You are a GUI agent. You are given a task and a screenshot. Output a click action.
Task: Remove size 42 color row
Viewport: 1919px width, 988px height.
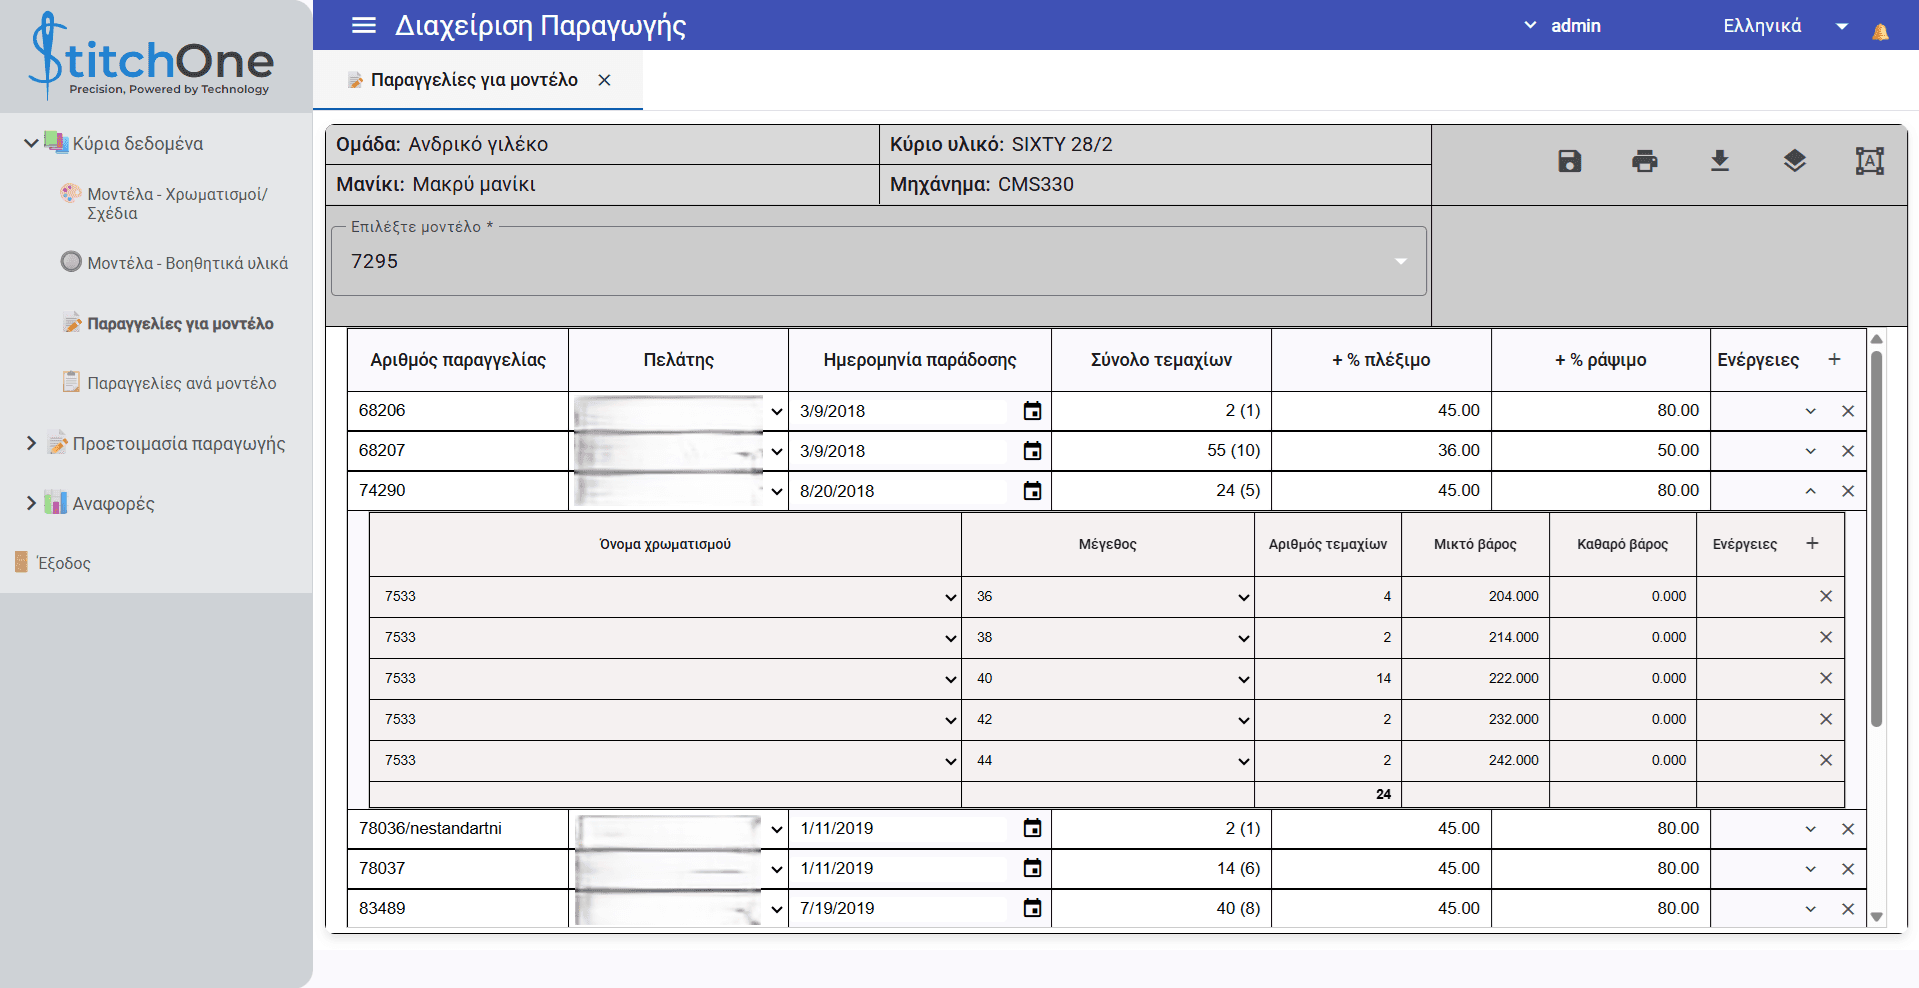pyautogui.click(x=1826, y=719)
